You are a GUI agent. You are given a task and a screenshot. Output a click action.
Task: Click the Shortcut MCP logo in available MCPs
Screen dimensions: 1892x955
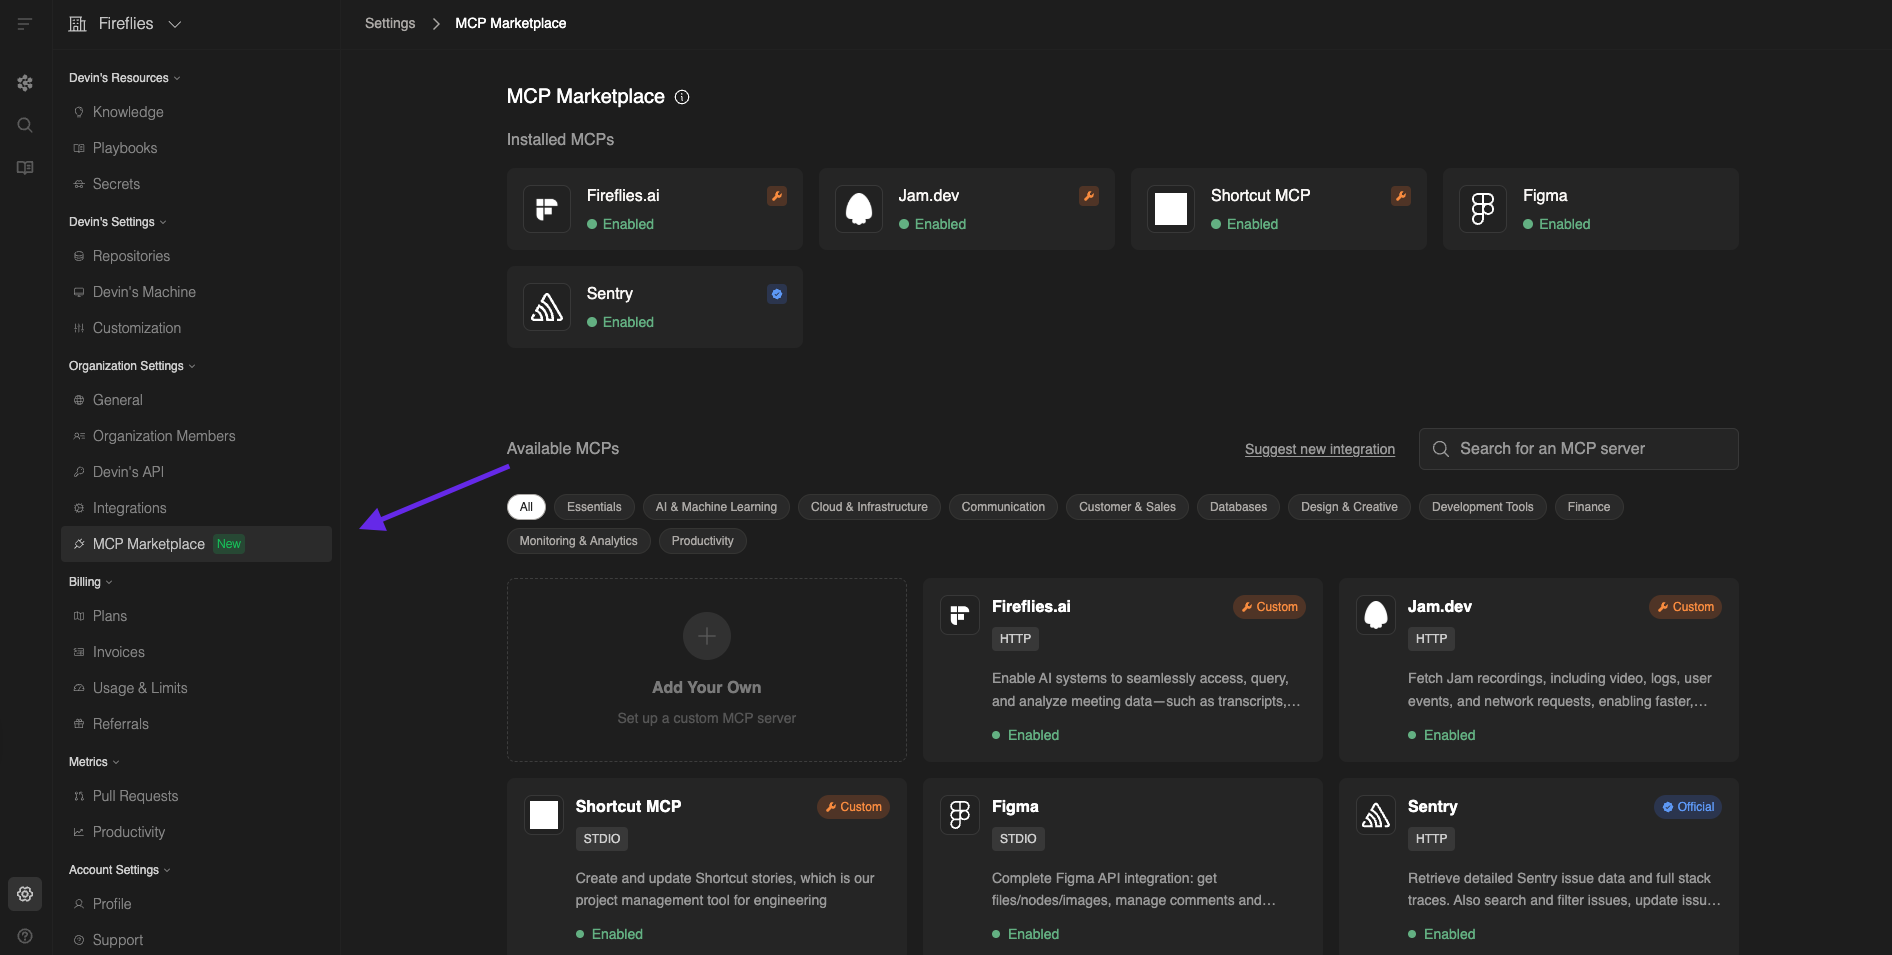coord(544,815)
